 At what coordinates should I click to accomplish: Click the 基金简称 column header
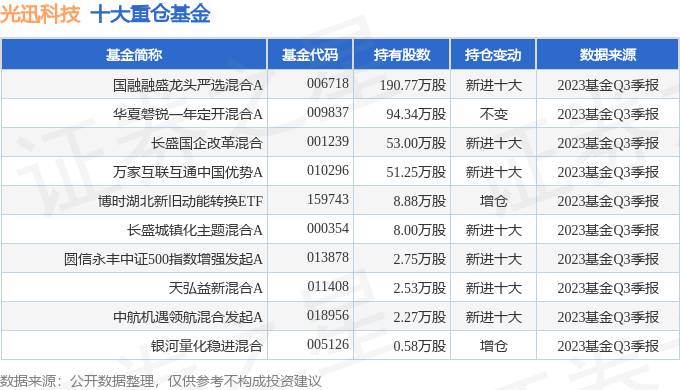[x=134, y=55]
